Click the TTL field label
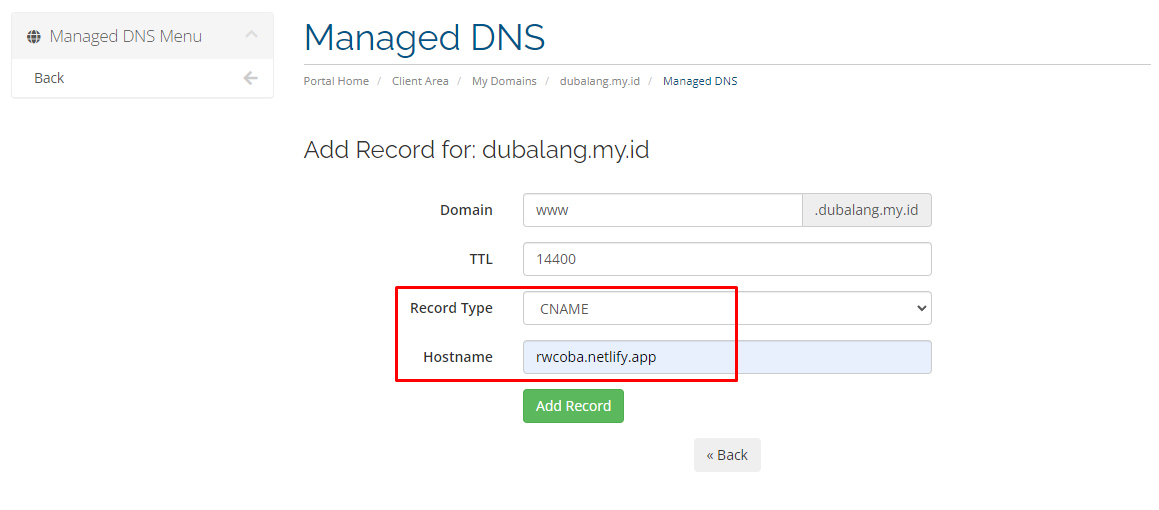The height and width of the screenshot is (510, 1159). [480, 259]
